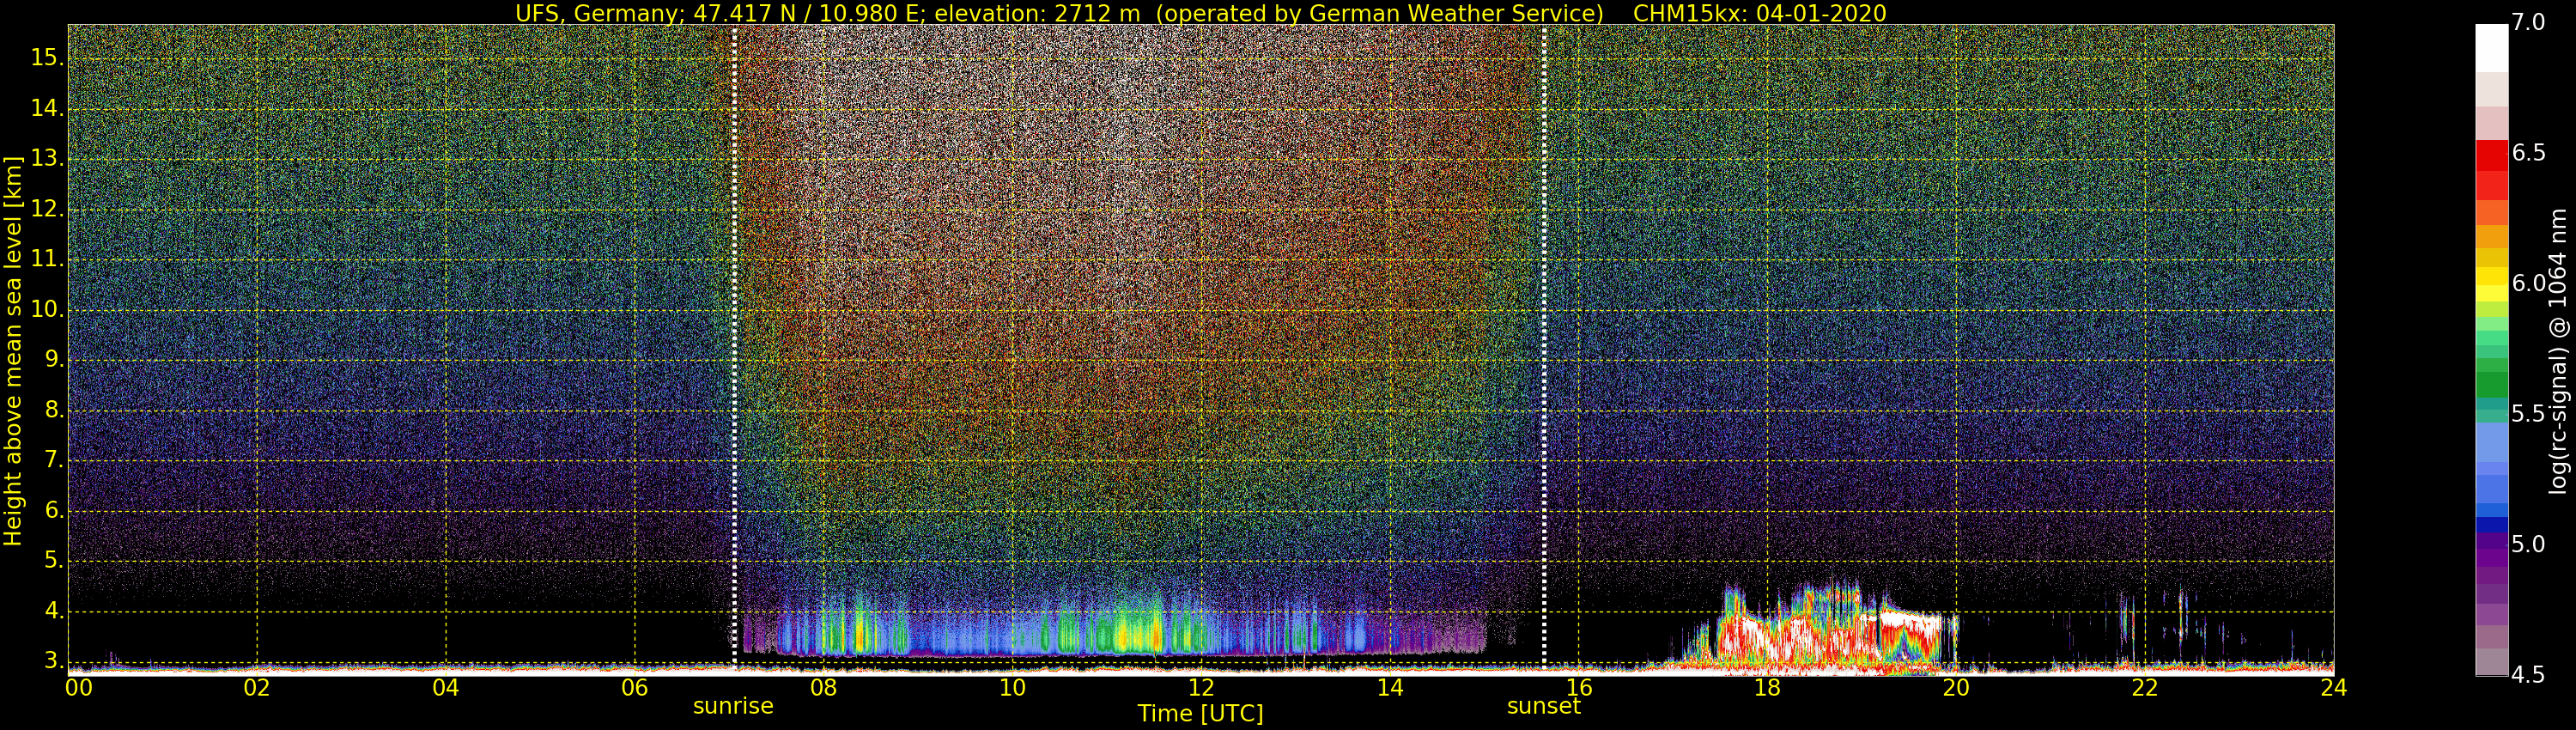2576x730 pixels.
Task: Click the height axis tick '11.'
Action: [x=47, y=259]
